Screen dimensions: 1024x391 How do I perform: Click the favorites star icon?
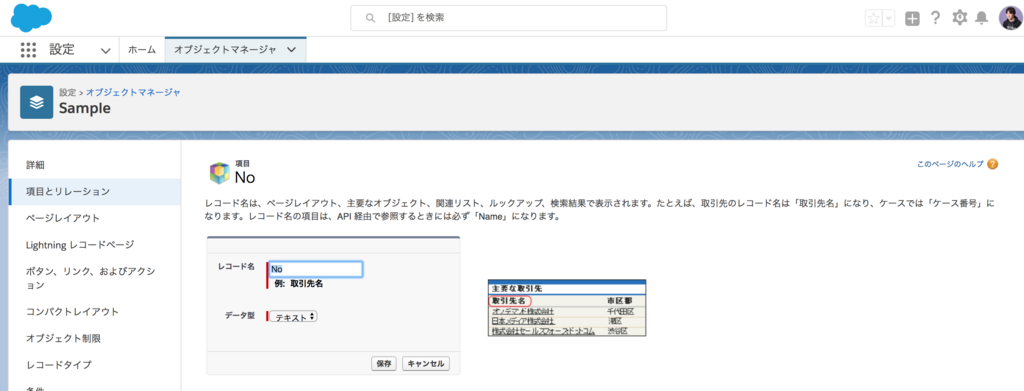pos(873,18)
